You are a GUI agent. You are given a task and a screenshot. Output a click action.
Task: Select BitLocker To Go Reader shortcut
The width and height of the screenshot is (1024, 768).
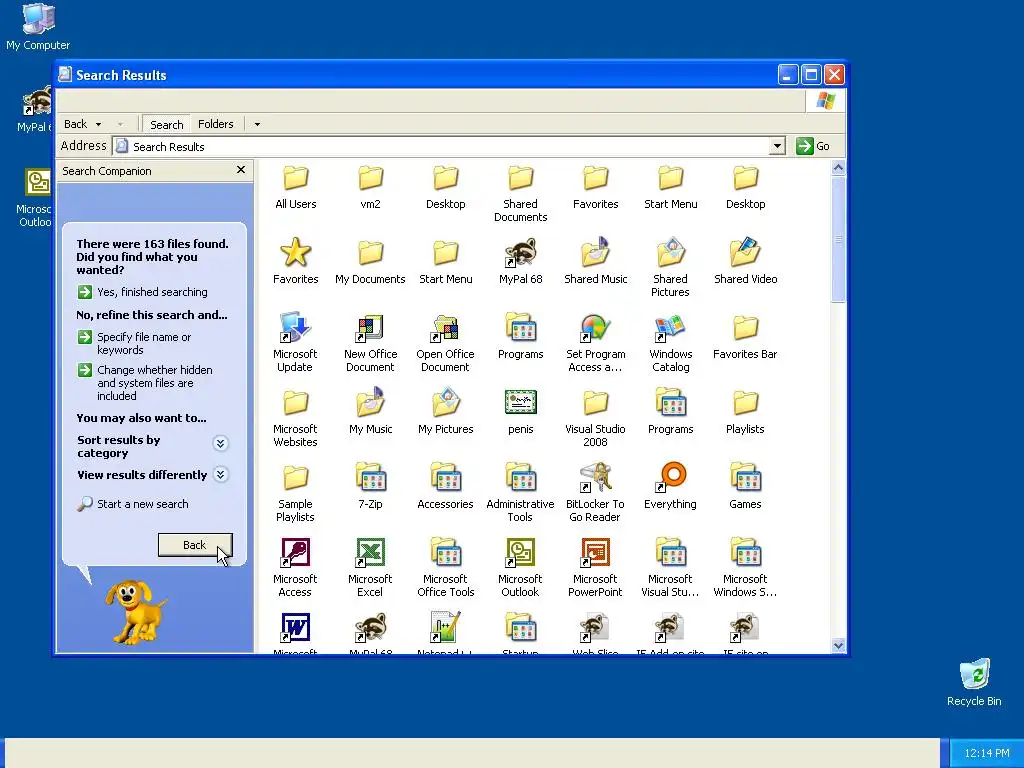click(x=596, y=493)
